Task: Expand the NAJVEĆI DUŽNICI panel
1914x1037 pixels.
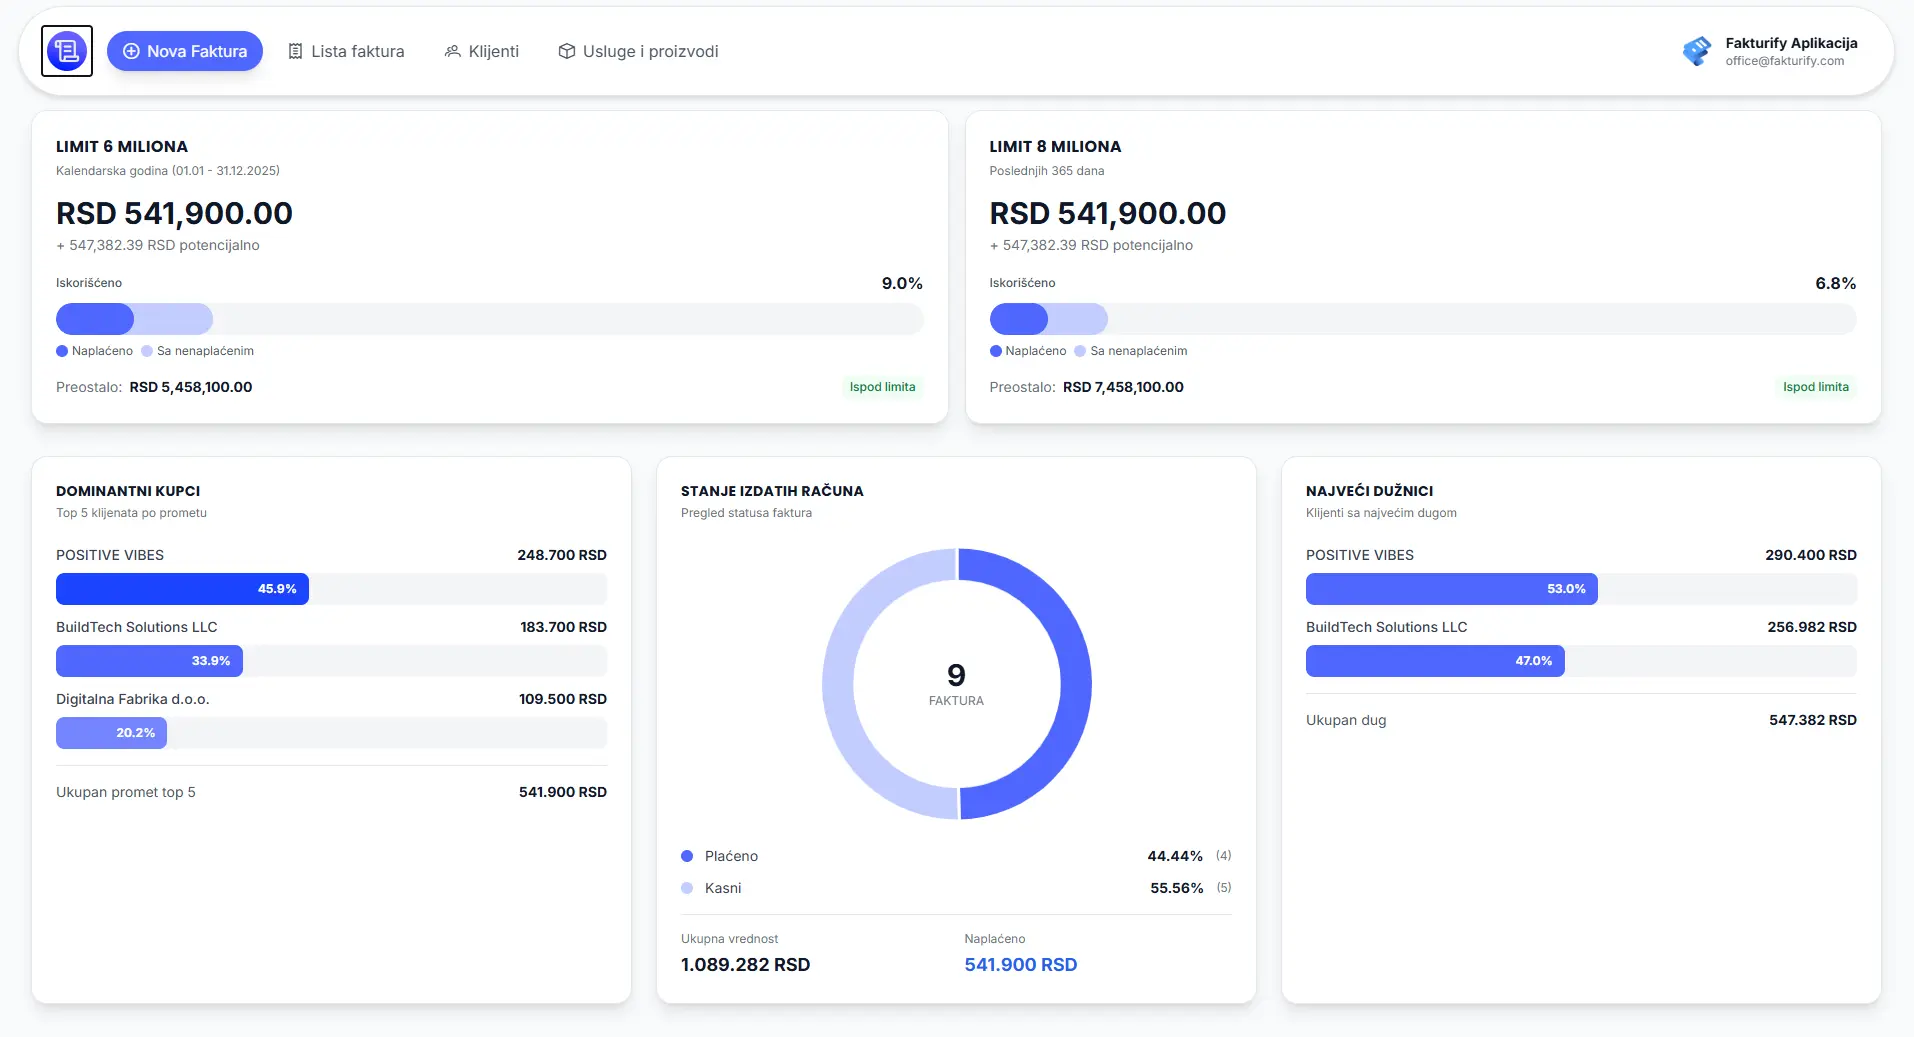Action: point(1370,491)
